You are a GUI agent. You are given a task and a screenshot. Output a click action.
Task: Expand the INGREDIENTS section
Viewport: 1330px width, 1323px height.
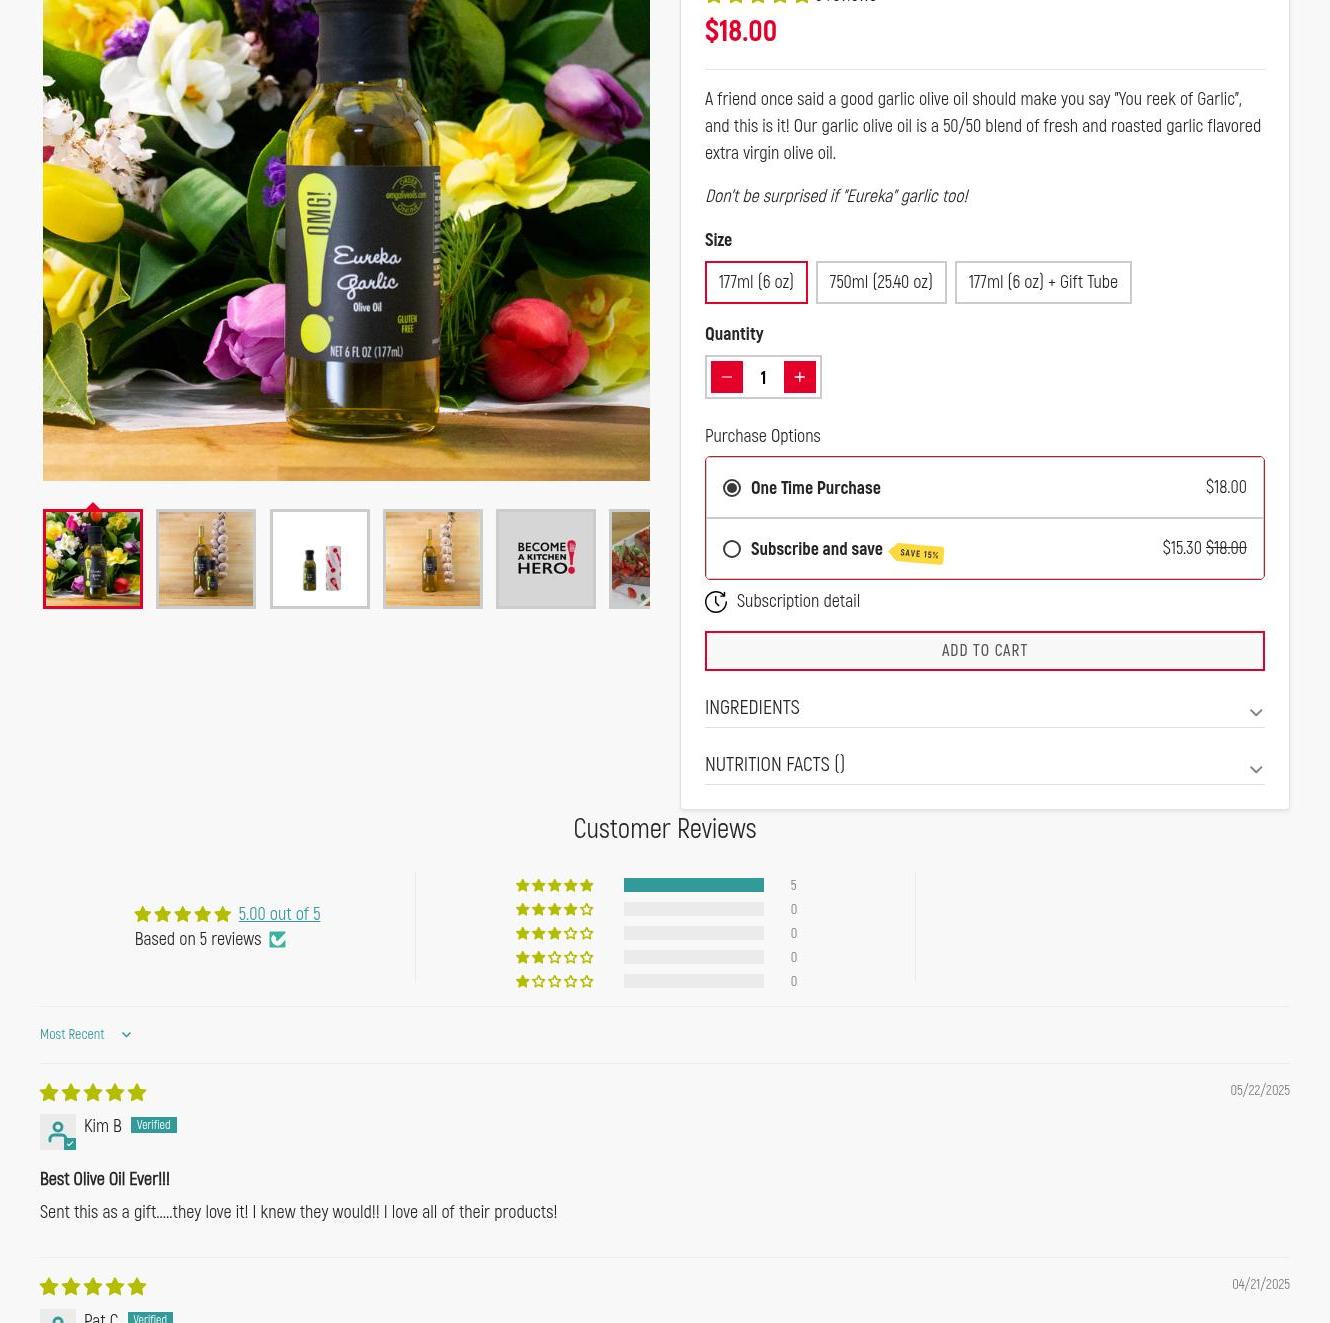coord(985,708)
